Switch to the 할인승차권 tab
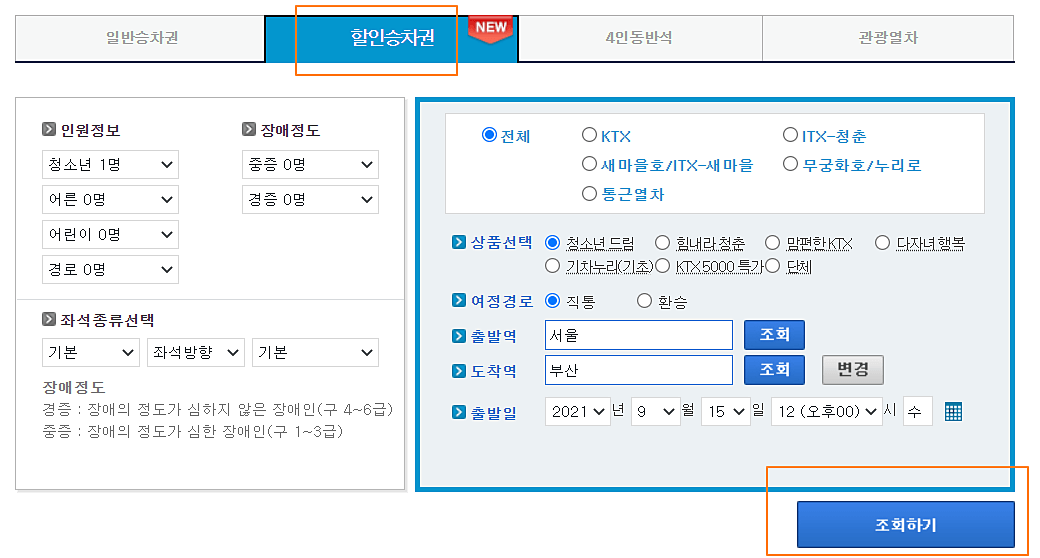 (391, 38)
